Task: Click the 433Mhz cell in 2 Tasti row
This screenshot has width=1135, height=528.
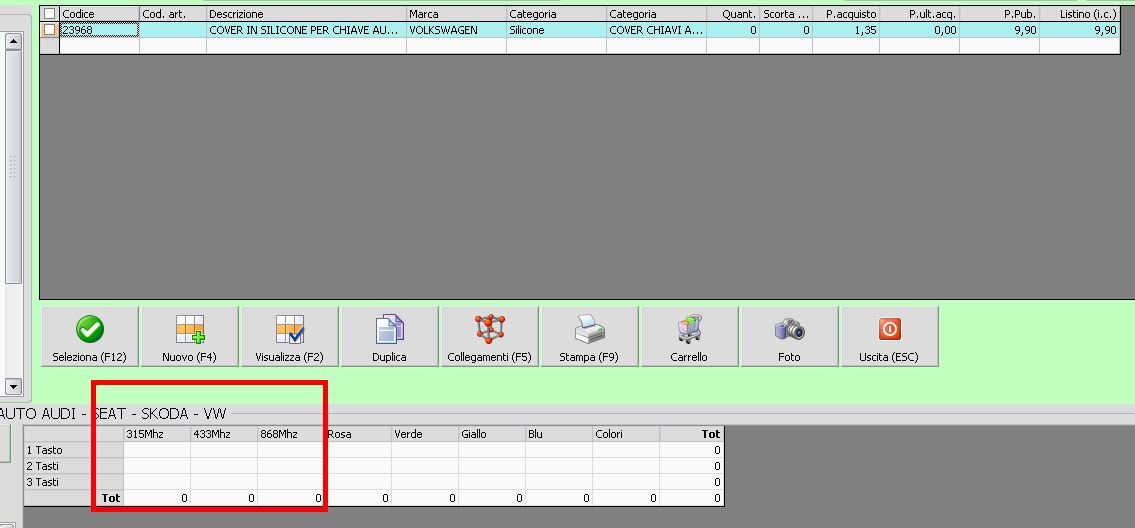Action: click(224, 466)
